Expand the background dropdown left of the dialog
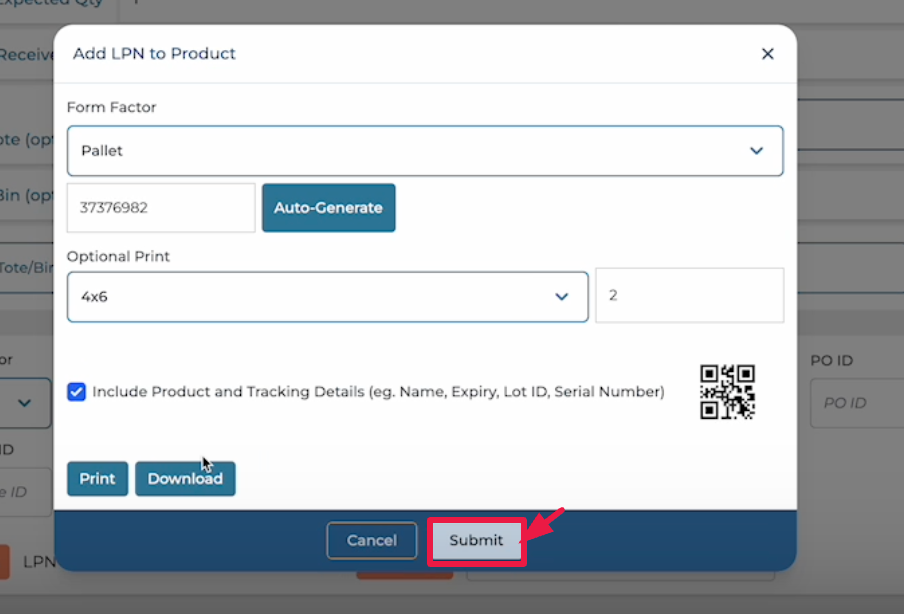Image resolution: width=904 pixels, height=614 pixels. pos(25,403)
